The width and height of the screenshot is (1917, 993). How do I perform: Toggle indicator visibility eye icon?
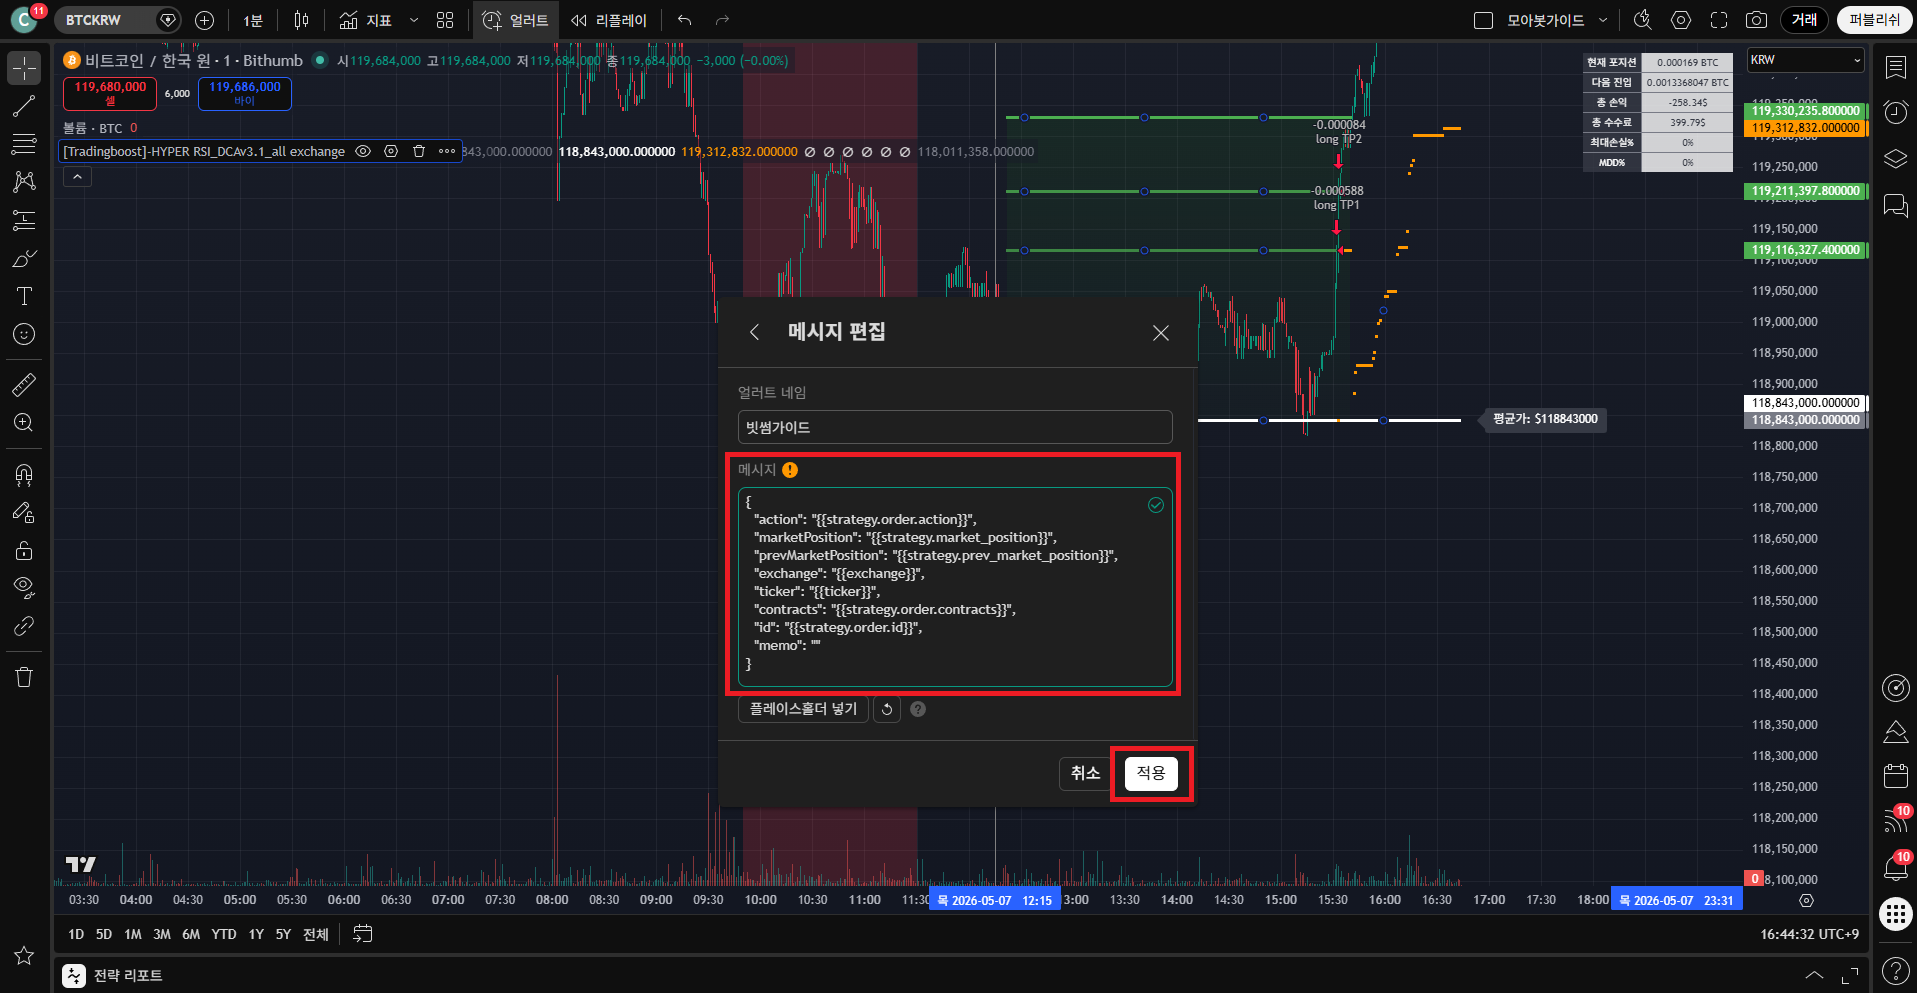[364, 151]
